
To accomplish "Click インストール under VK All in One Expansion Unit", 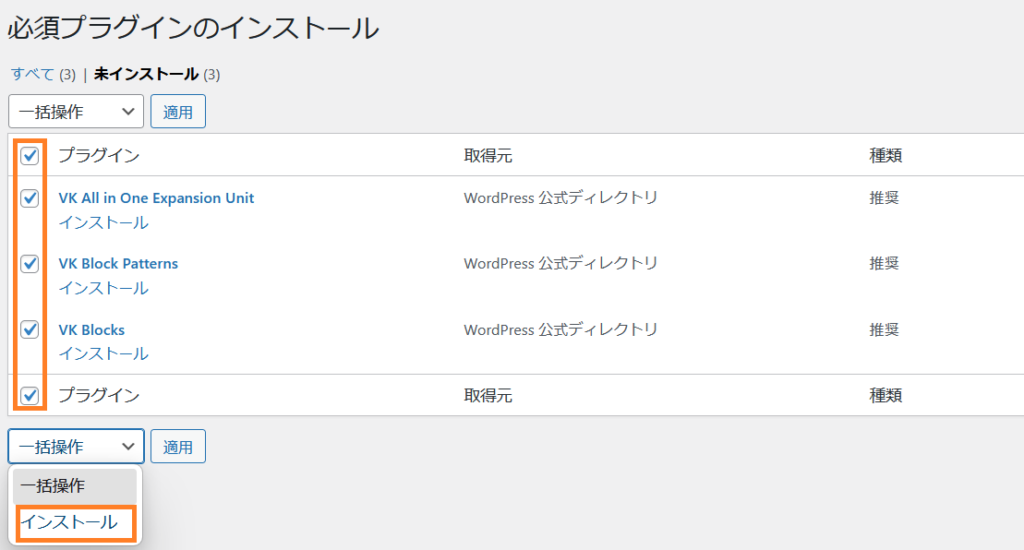I will pyautogui.click(x=103, y=222).
